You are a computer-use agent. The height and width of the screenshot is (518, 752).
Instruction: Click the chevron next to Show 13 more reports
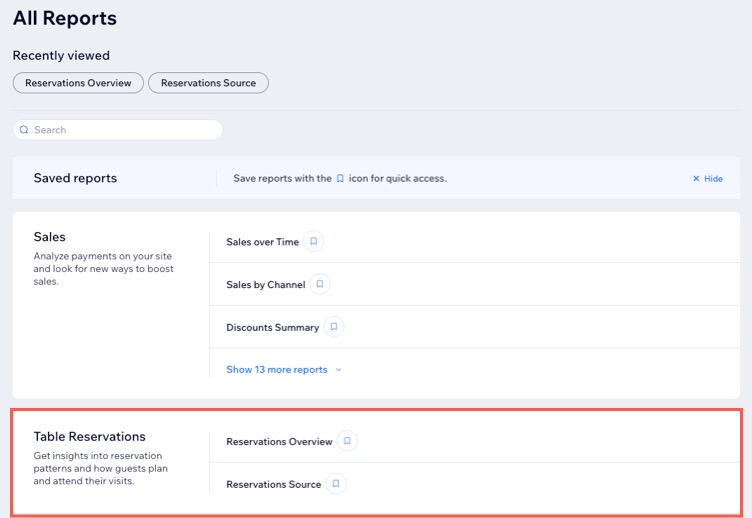point(339,370)
